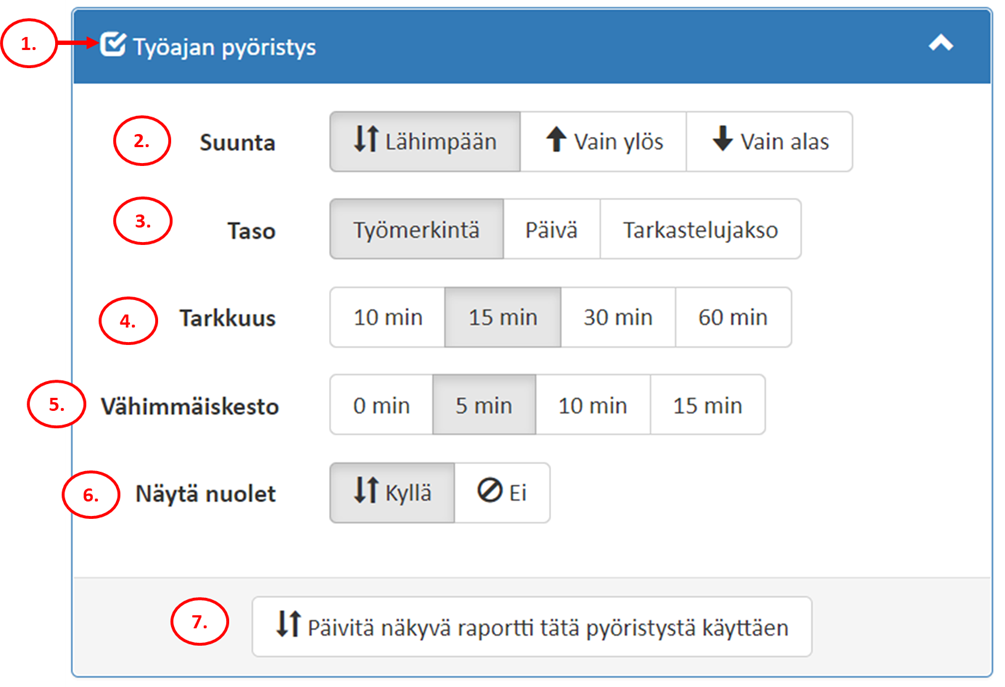Set minimum duration to 15 min
The height and width of the screenshot is (687, 1005).
coord(707,405)
